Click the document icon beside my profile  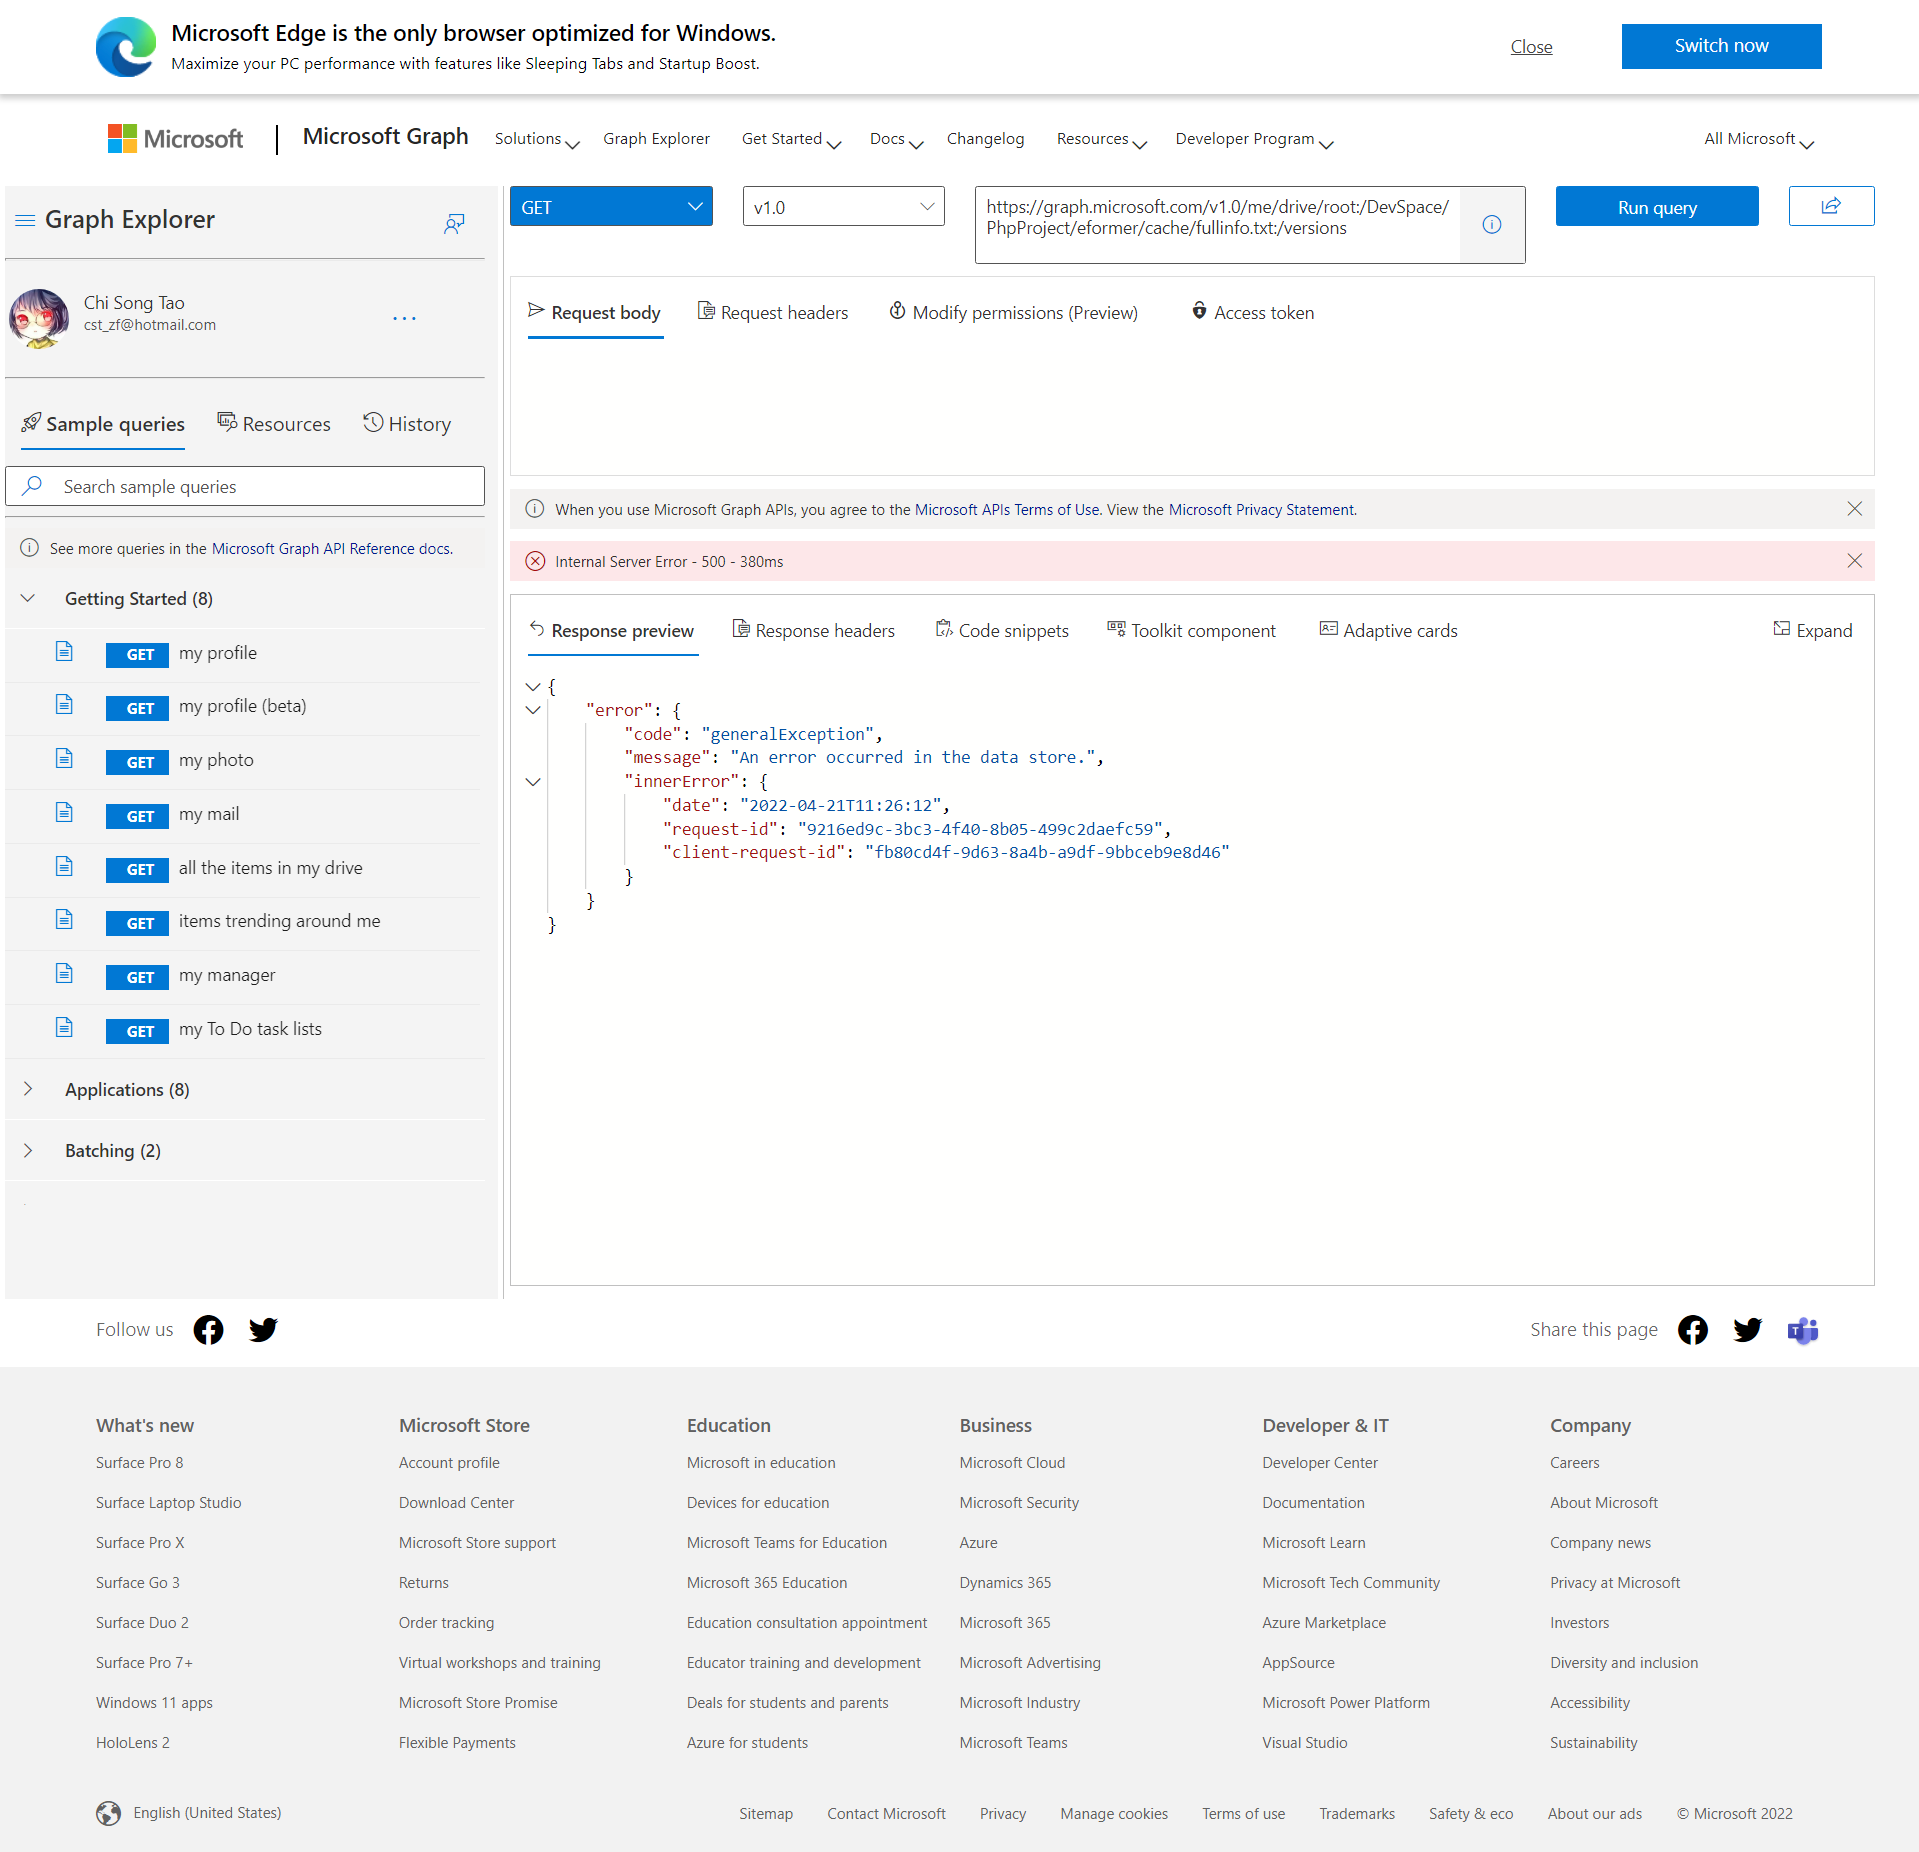pos(64,652)
